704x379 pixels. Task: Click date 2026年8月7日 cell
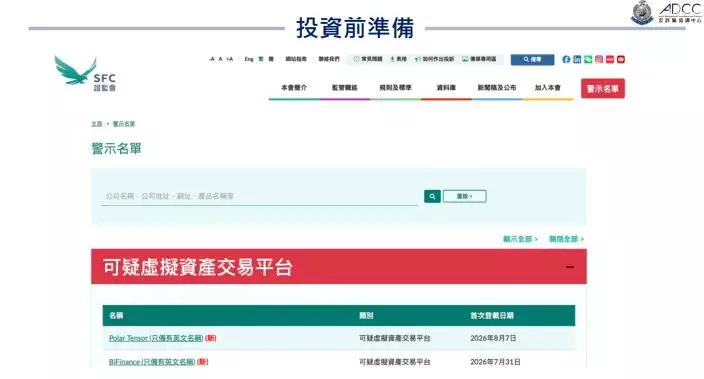click(493, 338)
